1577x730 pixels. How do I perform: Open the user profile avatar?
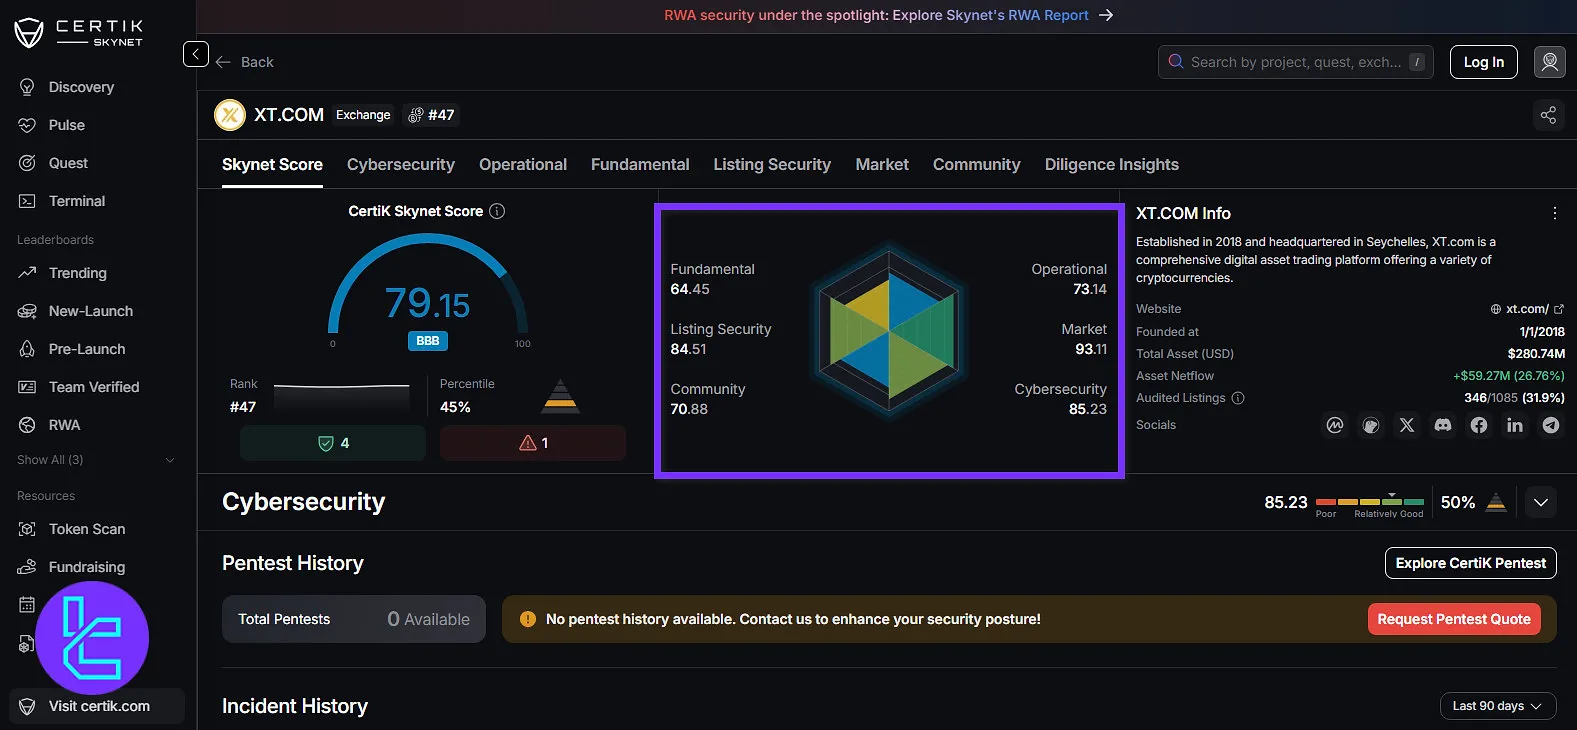tap(1549, 62)
